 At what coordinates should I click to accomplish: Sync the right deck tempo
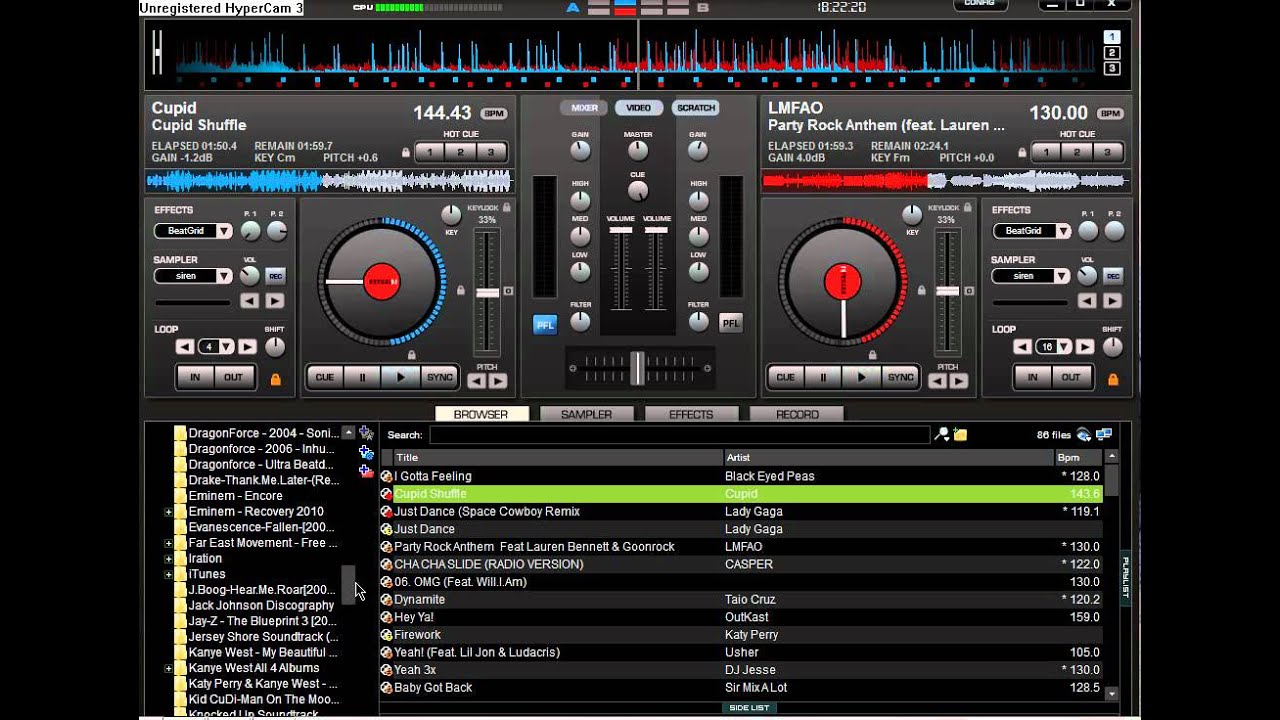tap(901, 377)
